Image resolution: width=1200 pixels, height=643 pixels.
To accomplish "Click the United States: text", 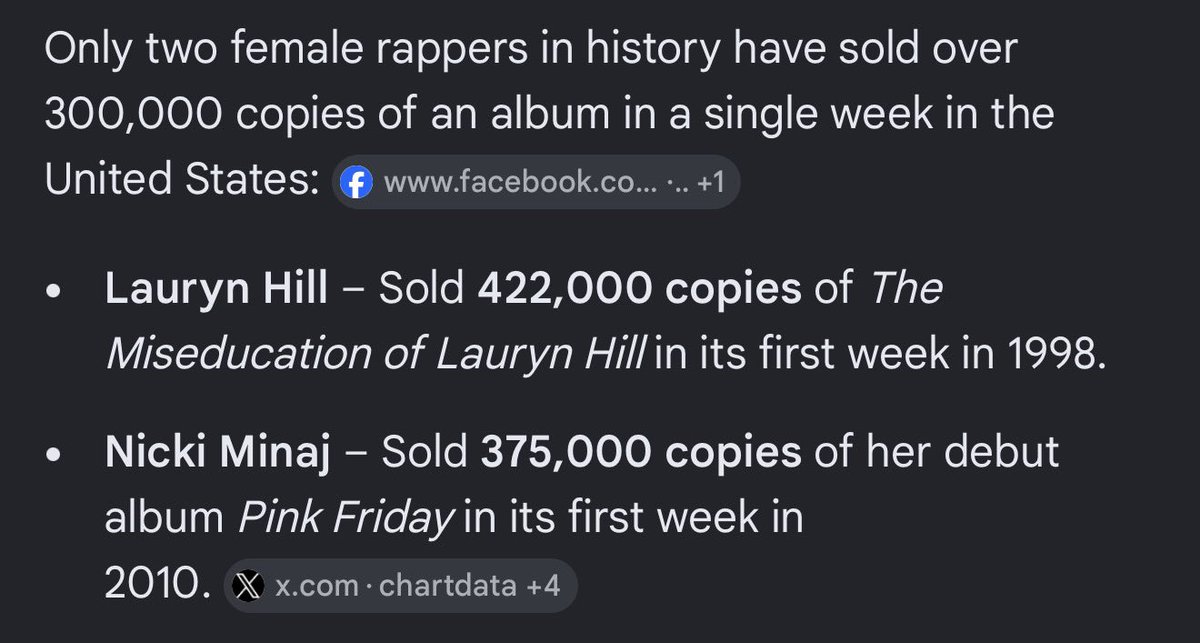I will (181, 182).
